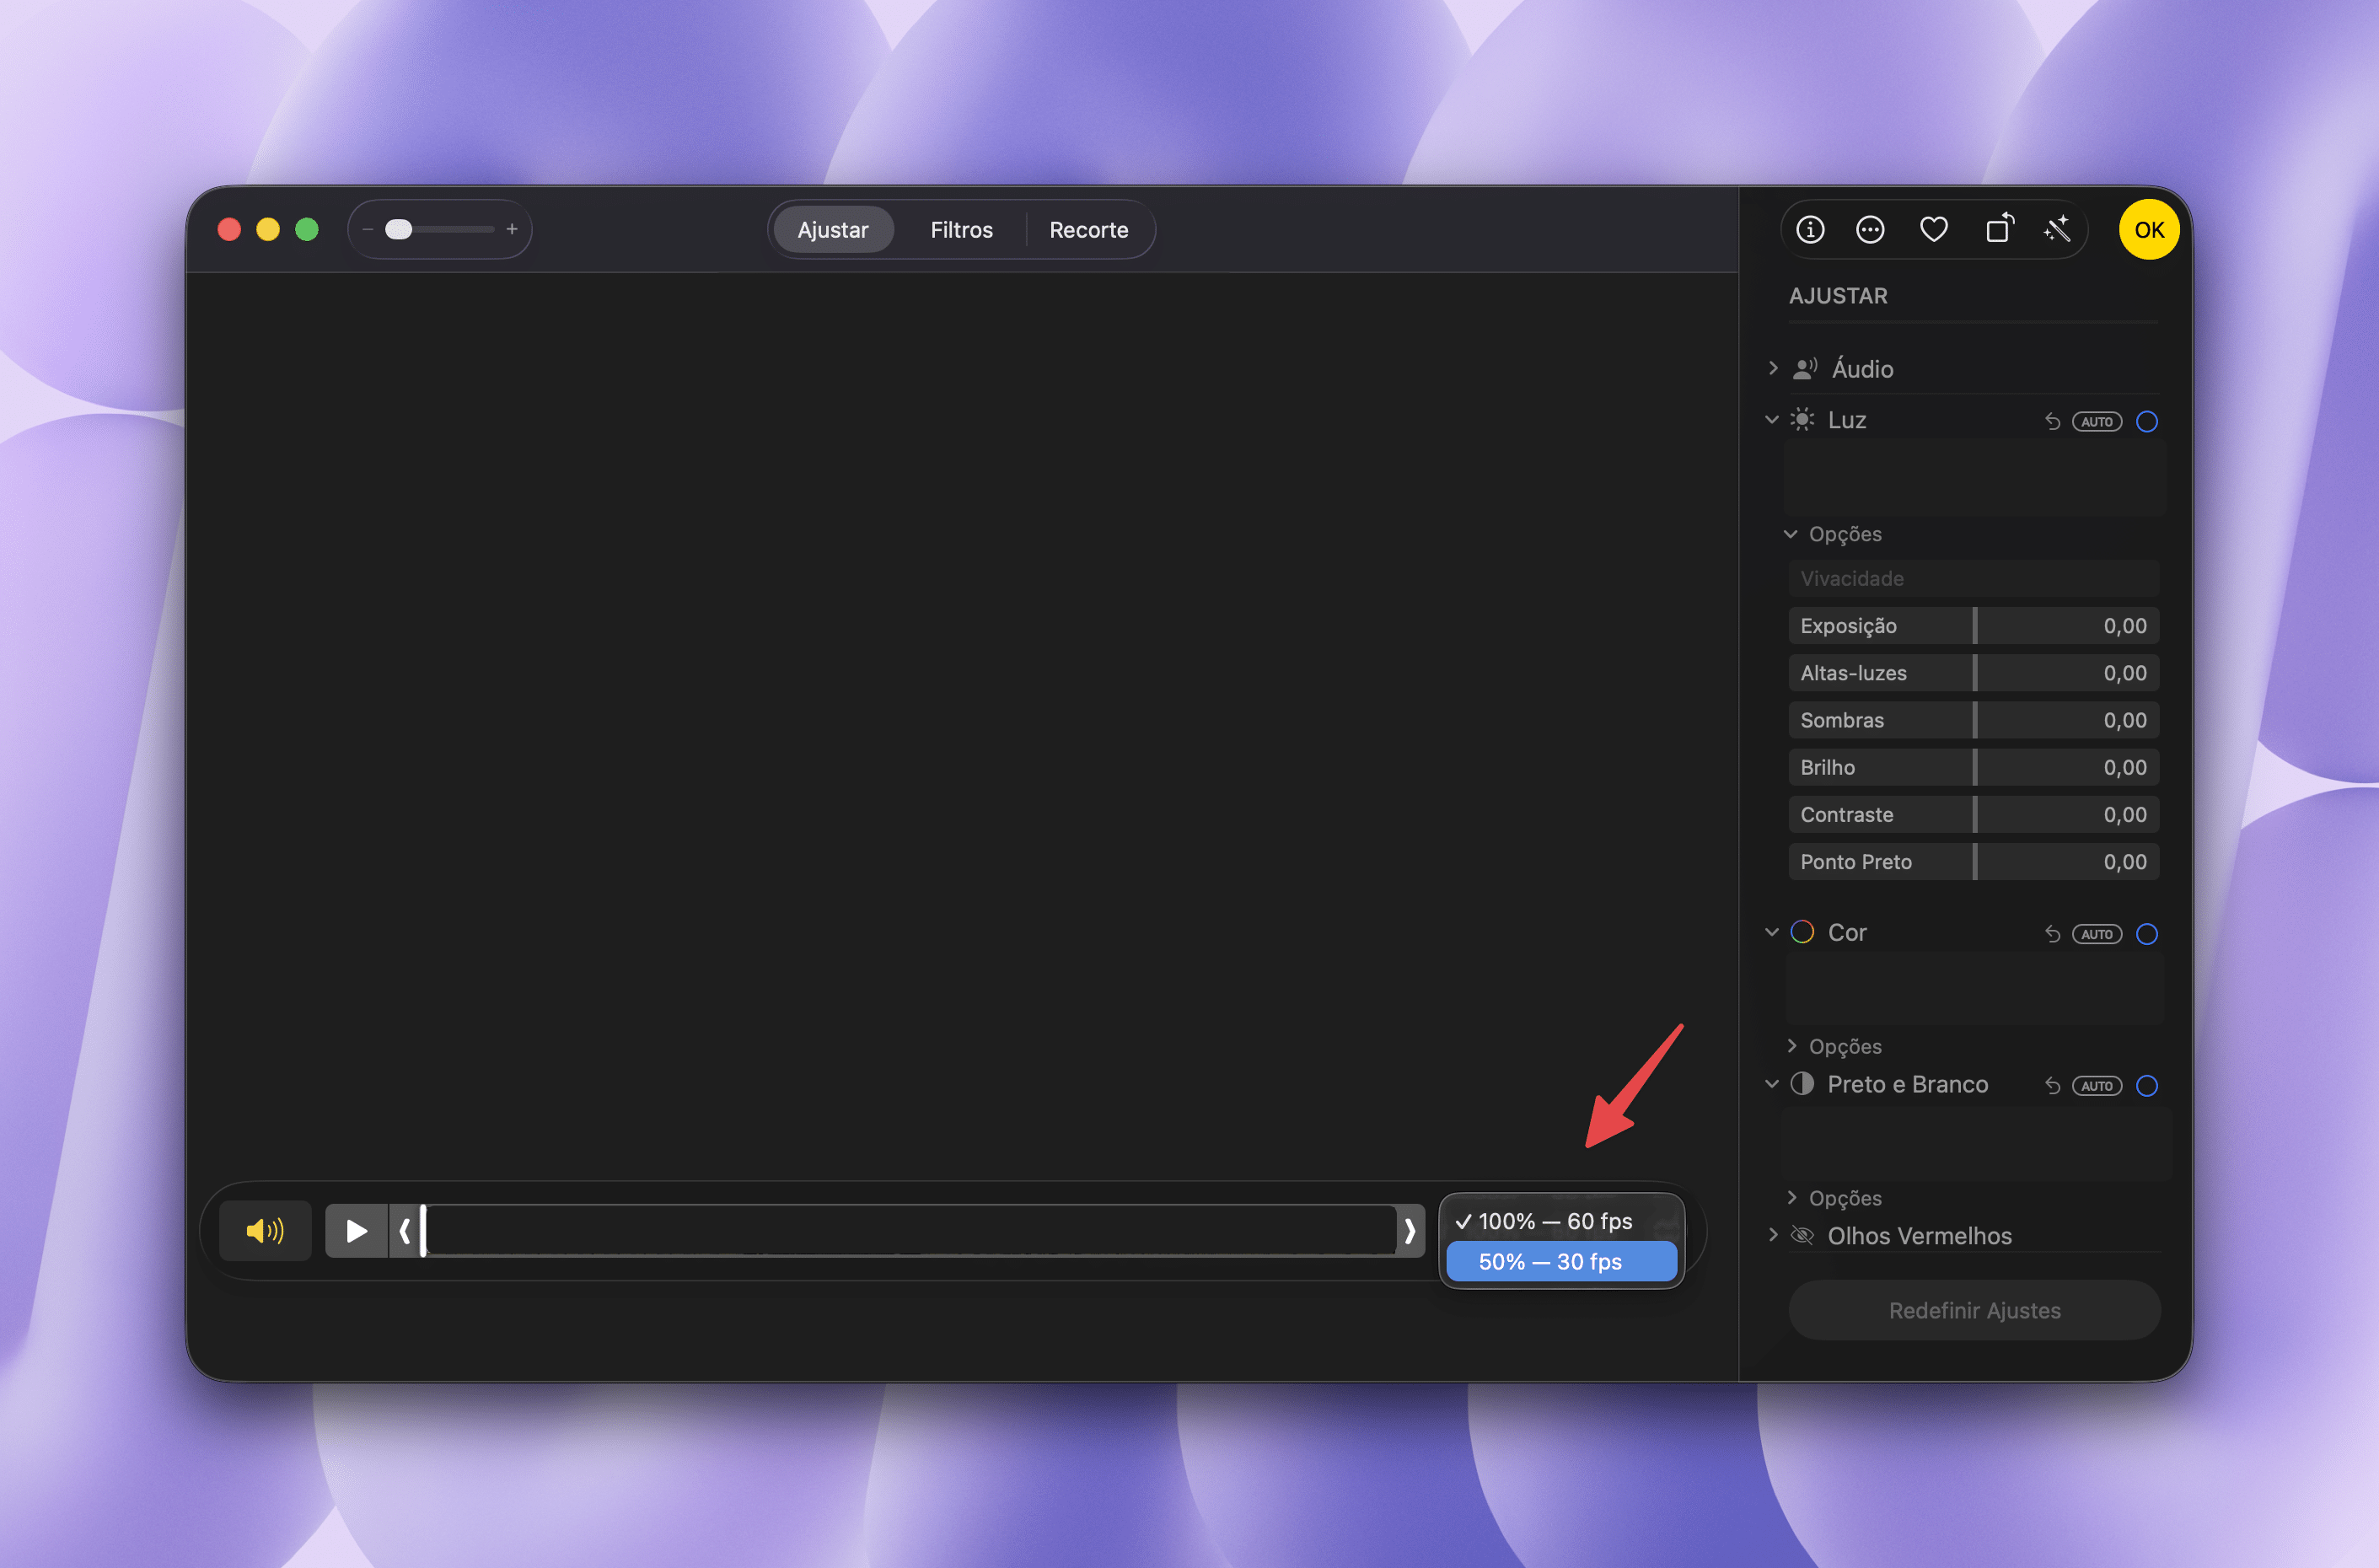
Task: Click the magic wand auto-enhance icon
Action: click(2057, 230)
